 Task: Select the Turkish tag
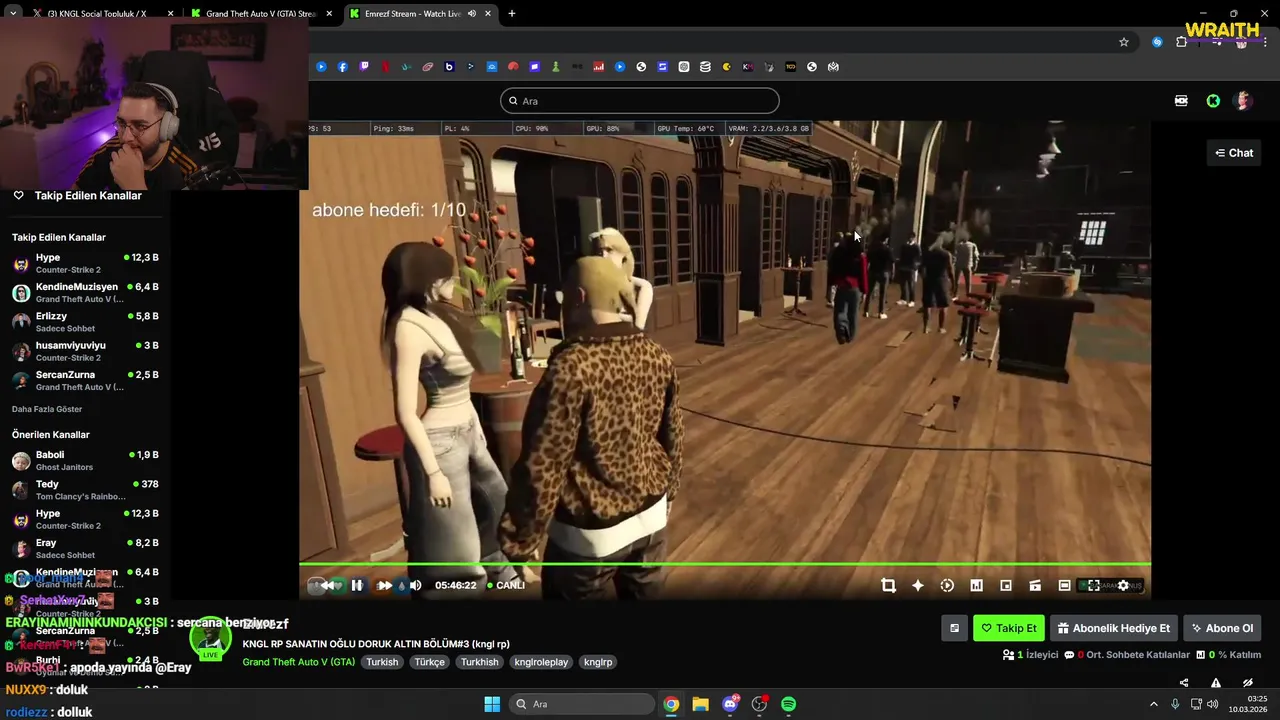pyautogui.click(x=382, y=662)
